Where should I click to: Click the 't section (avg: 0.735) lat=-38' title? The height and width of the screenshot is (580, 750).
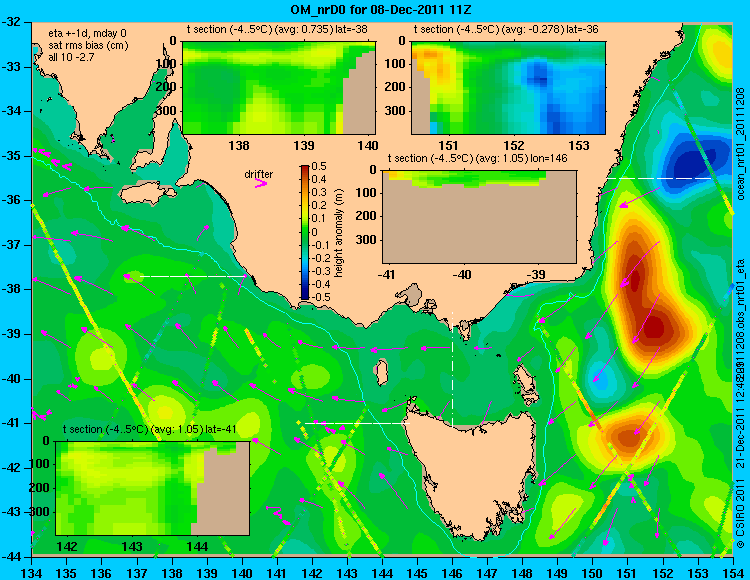pos(277,29)
